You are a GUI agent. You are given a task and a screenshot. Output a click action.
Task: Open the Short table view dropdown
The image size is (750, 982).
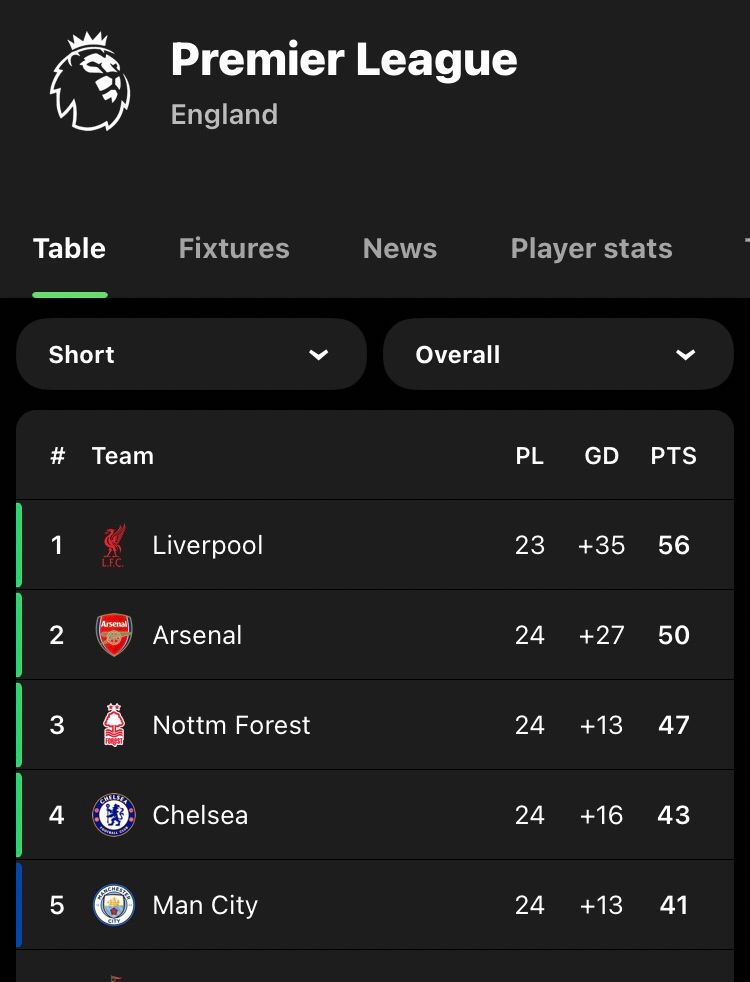[x=191, y=354]
